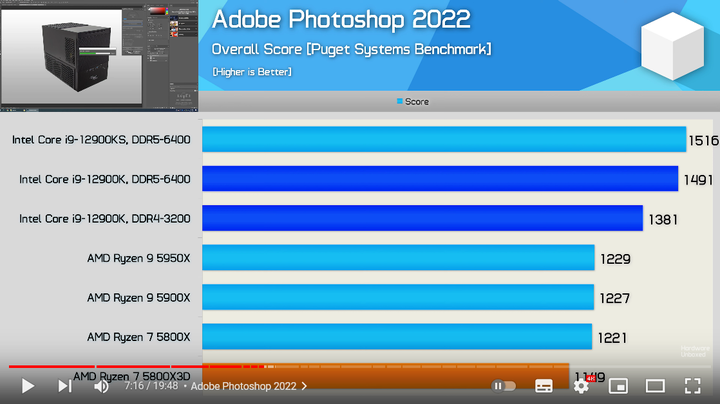The image size is (720, 404).
Task: Click the 1491 score value
Action: coord(698,180)
